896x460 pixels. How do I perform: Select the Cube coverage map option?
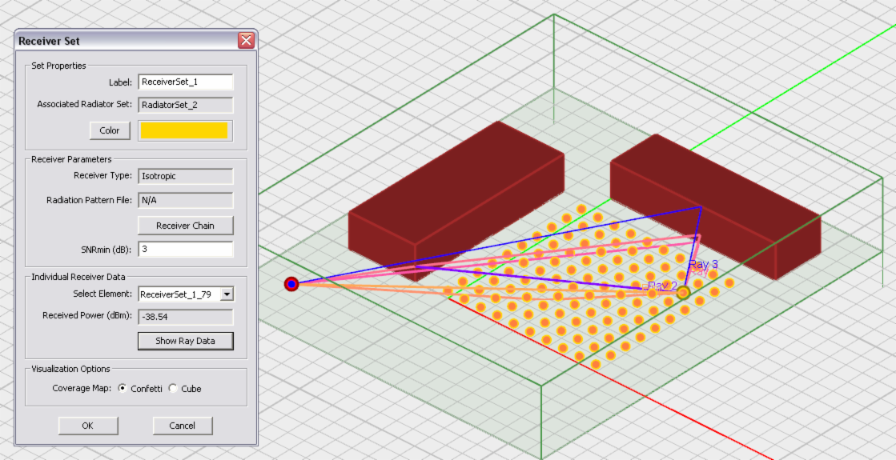click(173, 388)
